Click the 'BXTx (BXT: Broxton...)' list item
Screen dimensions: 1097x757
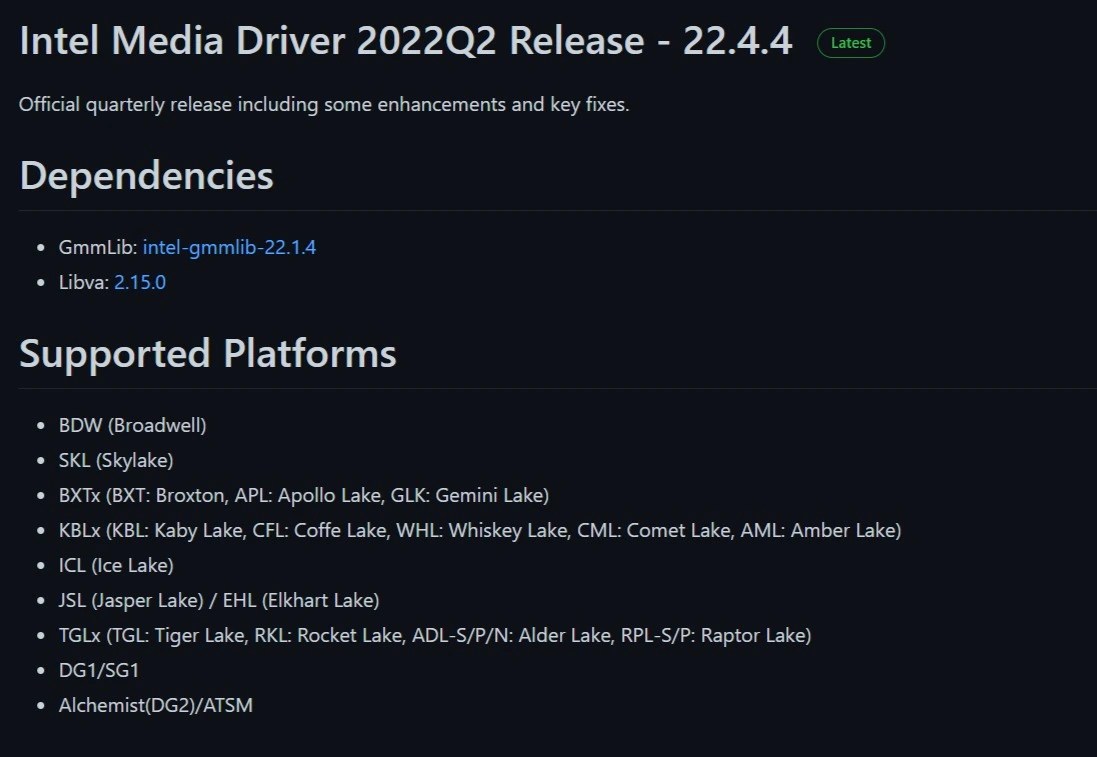[x=304, y=495]
